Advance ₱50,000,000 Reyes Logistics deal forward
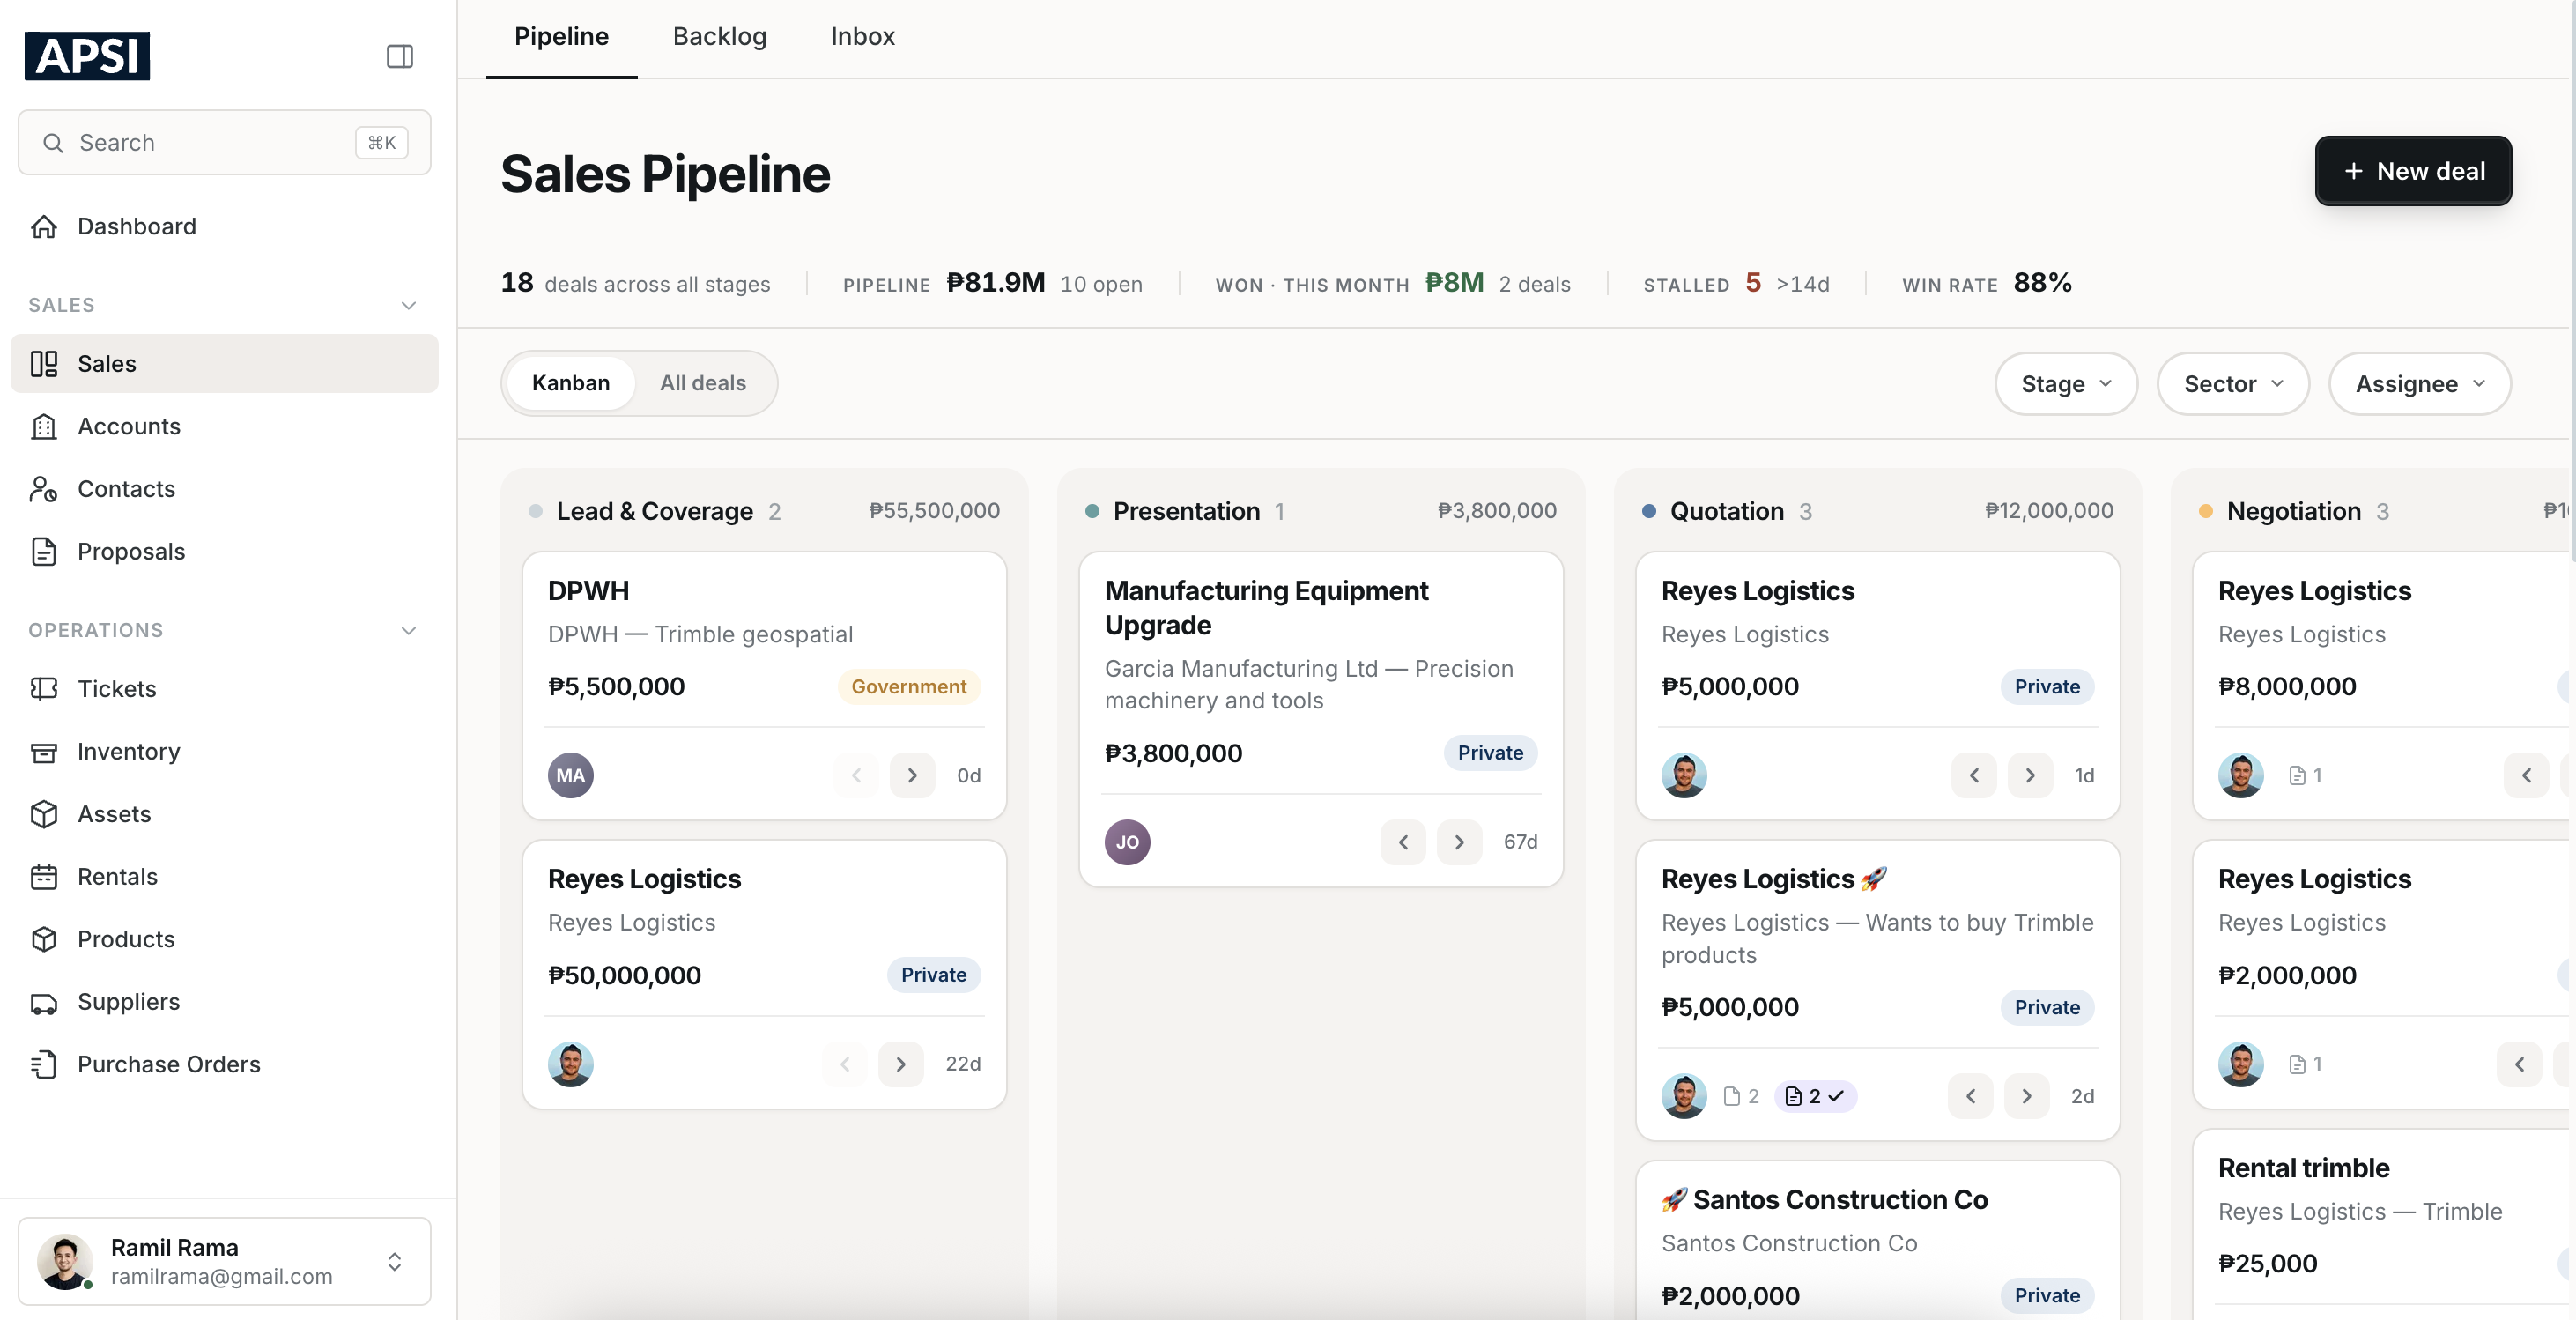The height and width of the screenshot is (1320, 2576). click(x=901, y=1064)
